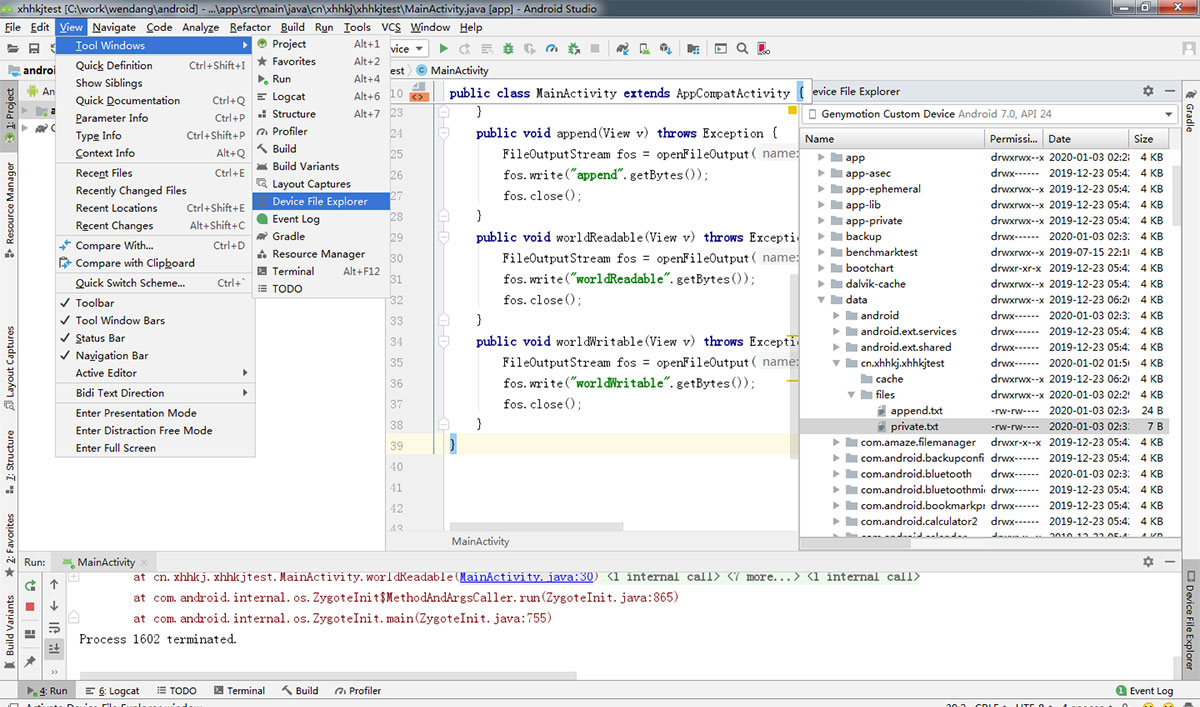The image size is (1200, 707).
Task: Expand the backup folder
Action: point(822,237)
